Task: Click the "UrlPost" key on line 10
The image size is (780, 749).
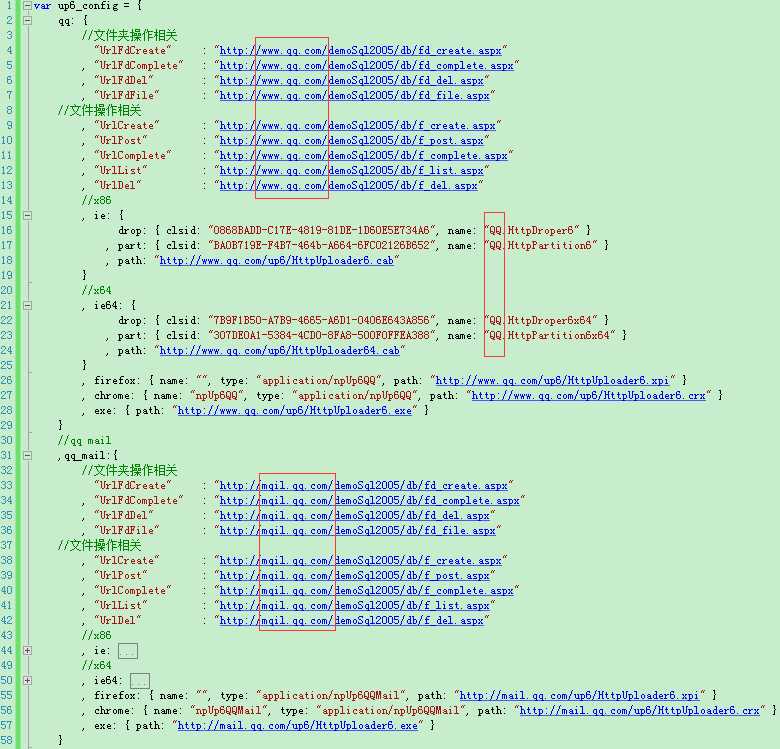Action: tap(121, 140)
